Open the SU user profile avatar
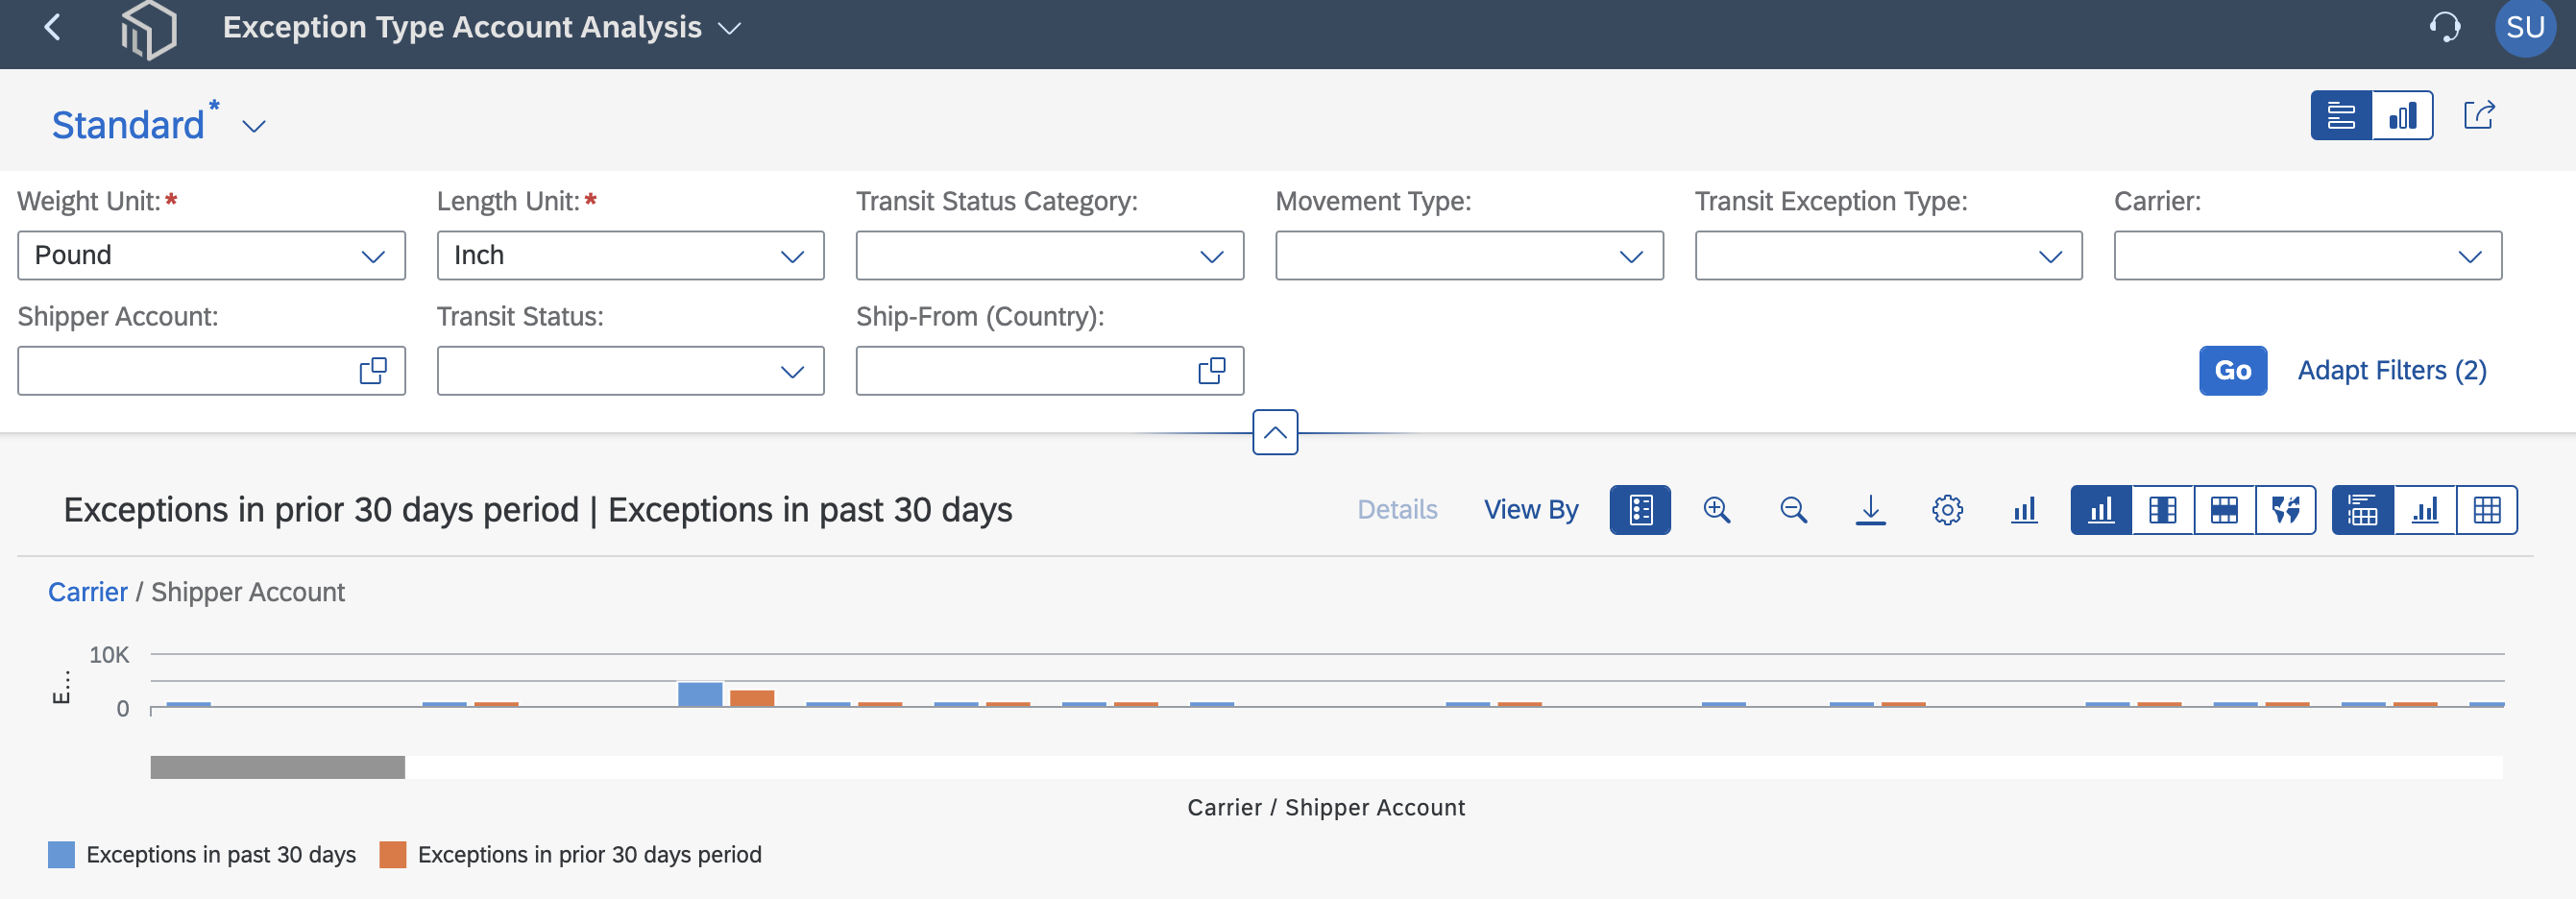Viewport: 2576px width, 899px height. (2525, 27)
